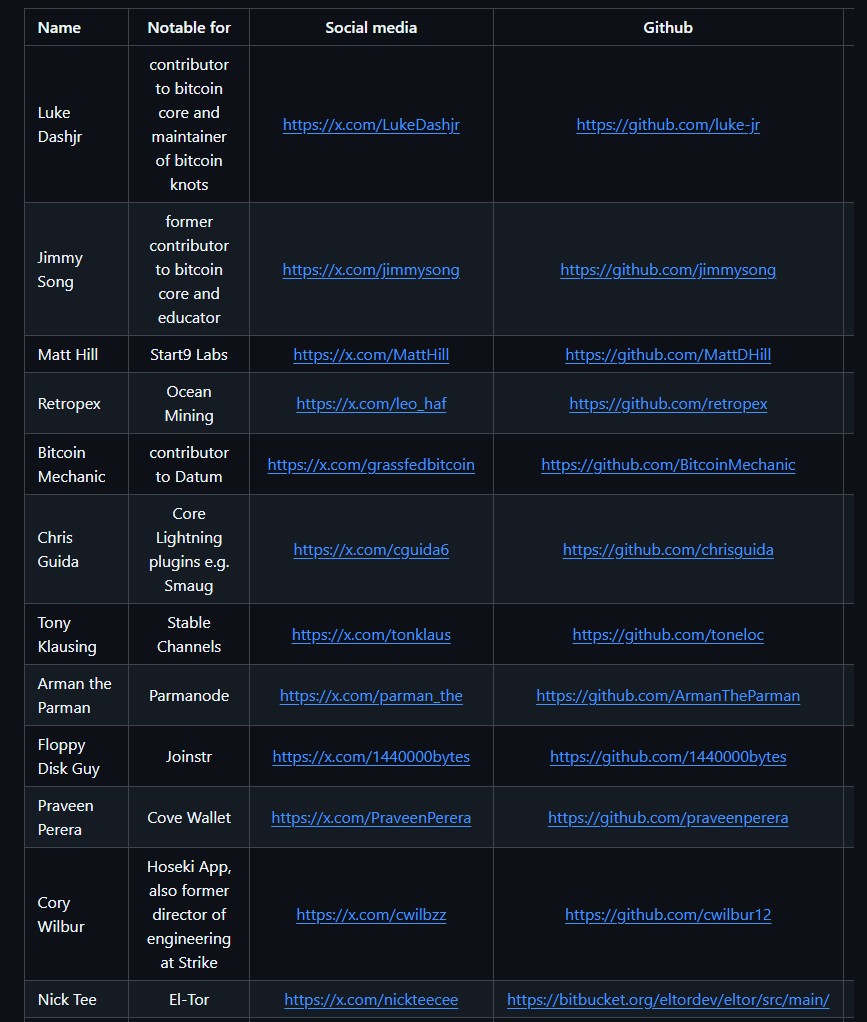
Task: Open the github.com/retropex link
Action: click(667, 404)
